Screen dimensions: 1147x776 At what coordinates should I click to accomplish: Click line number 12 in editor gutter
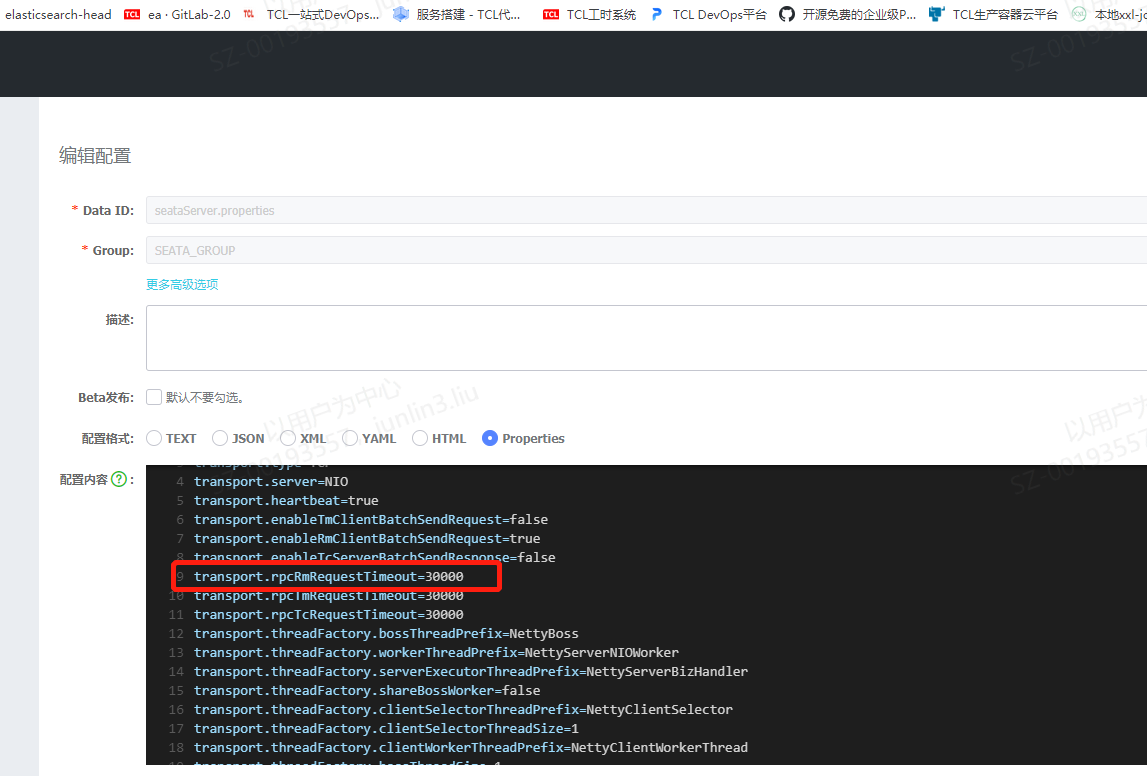(x=176, y=633)
